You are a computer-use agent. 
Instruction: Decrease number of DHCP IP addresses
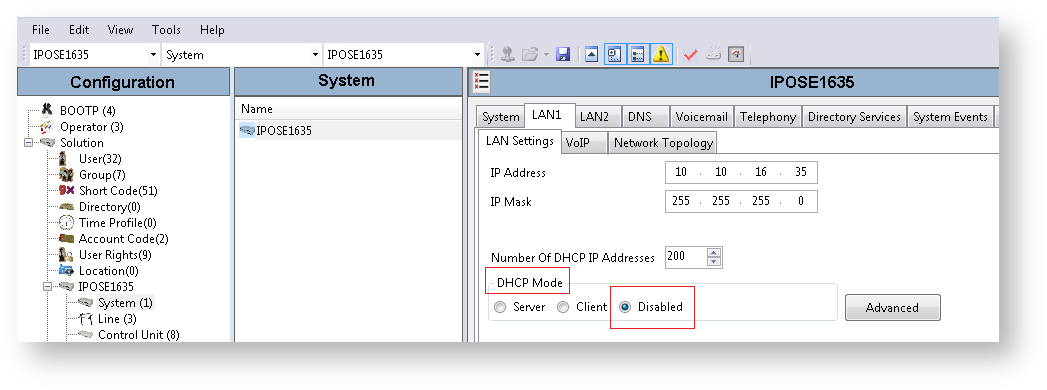(x=714, y=262)
